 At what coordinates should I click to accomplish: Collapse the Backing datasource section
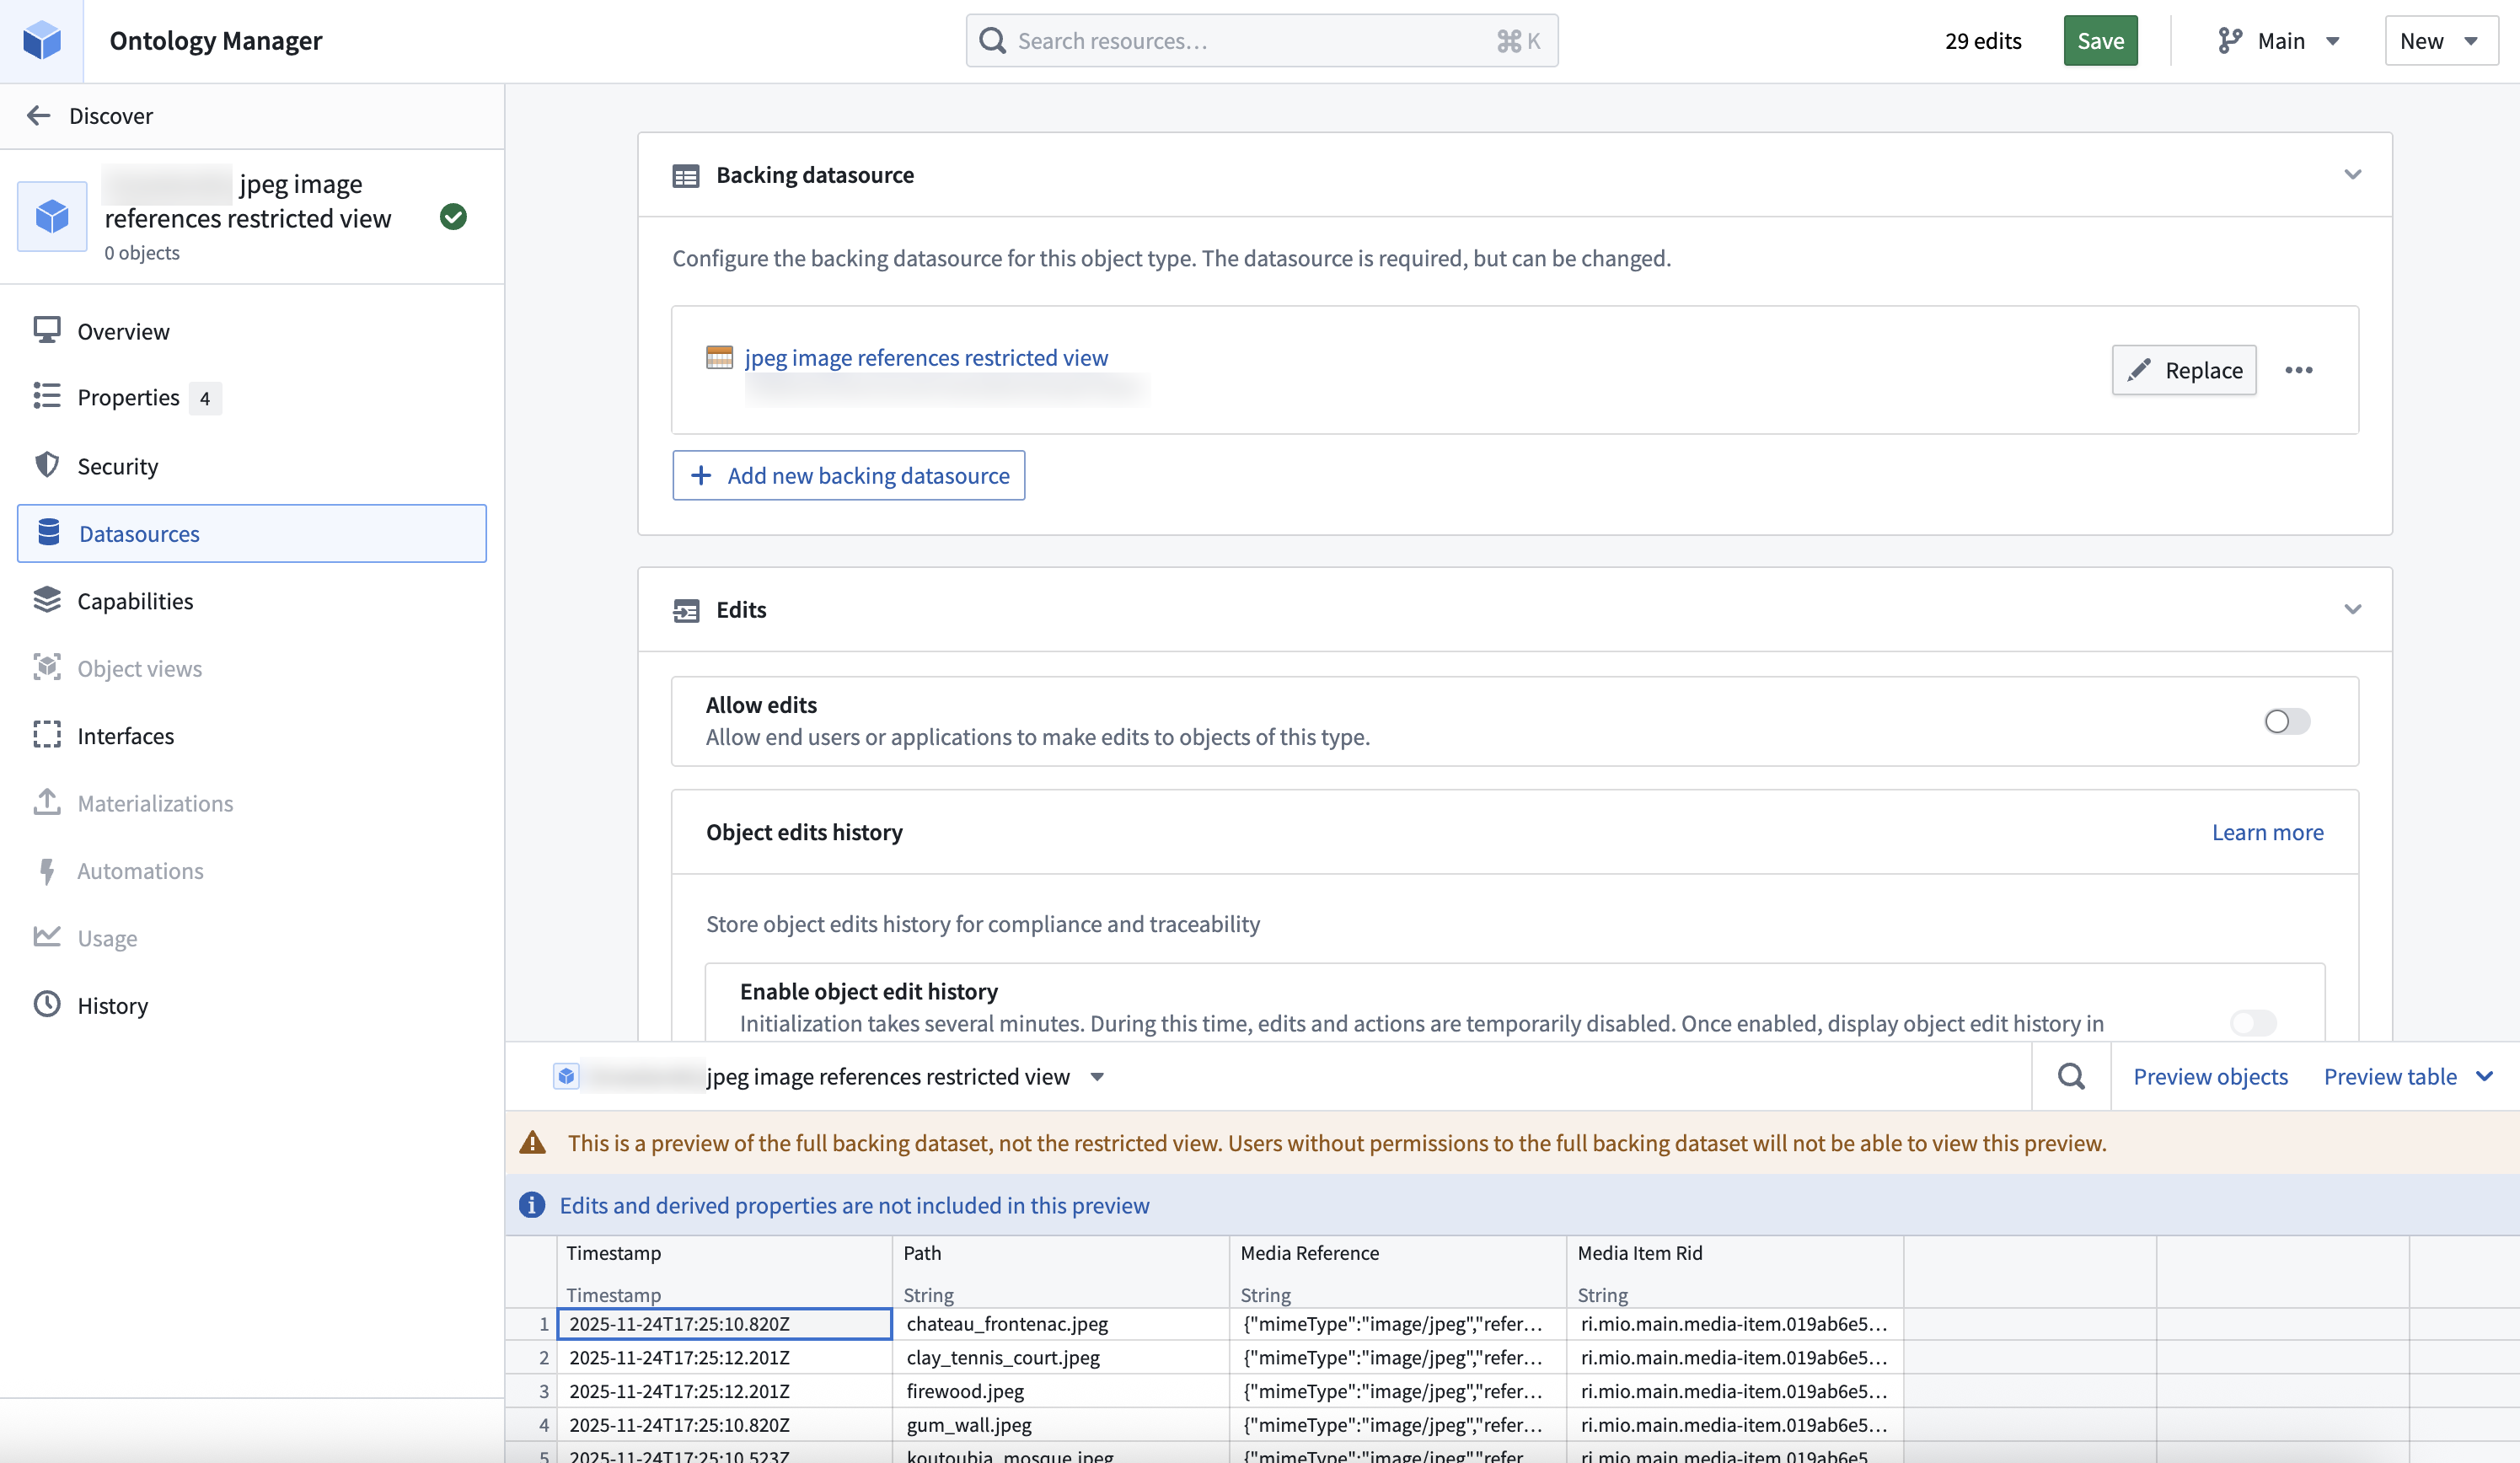(2353, 174)
